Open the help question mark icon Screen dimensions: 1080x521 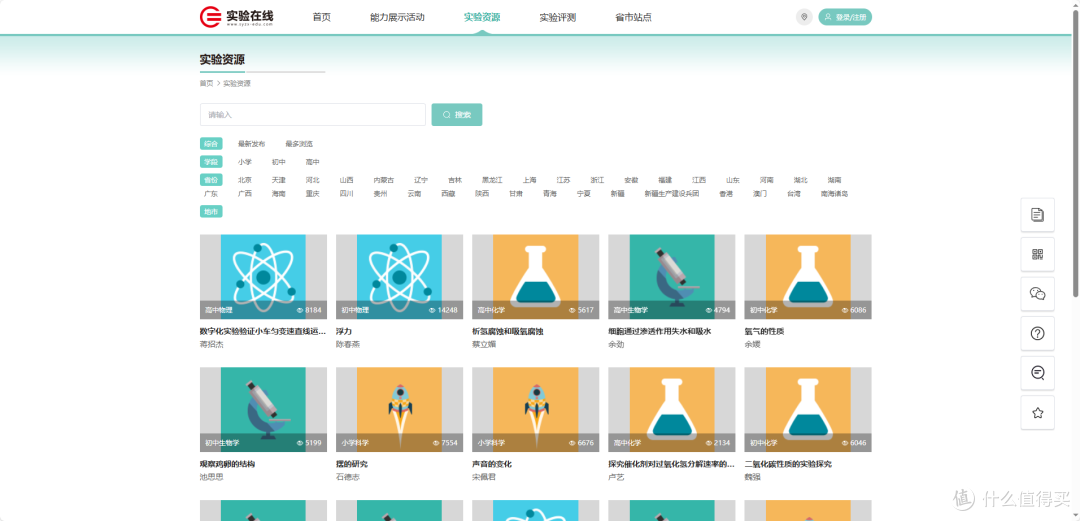1037,334
